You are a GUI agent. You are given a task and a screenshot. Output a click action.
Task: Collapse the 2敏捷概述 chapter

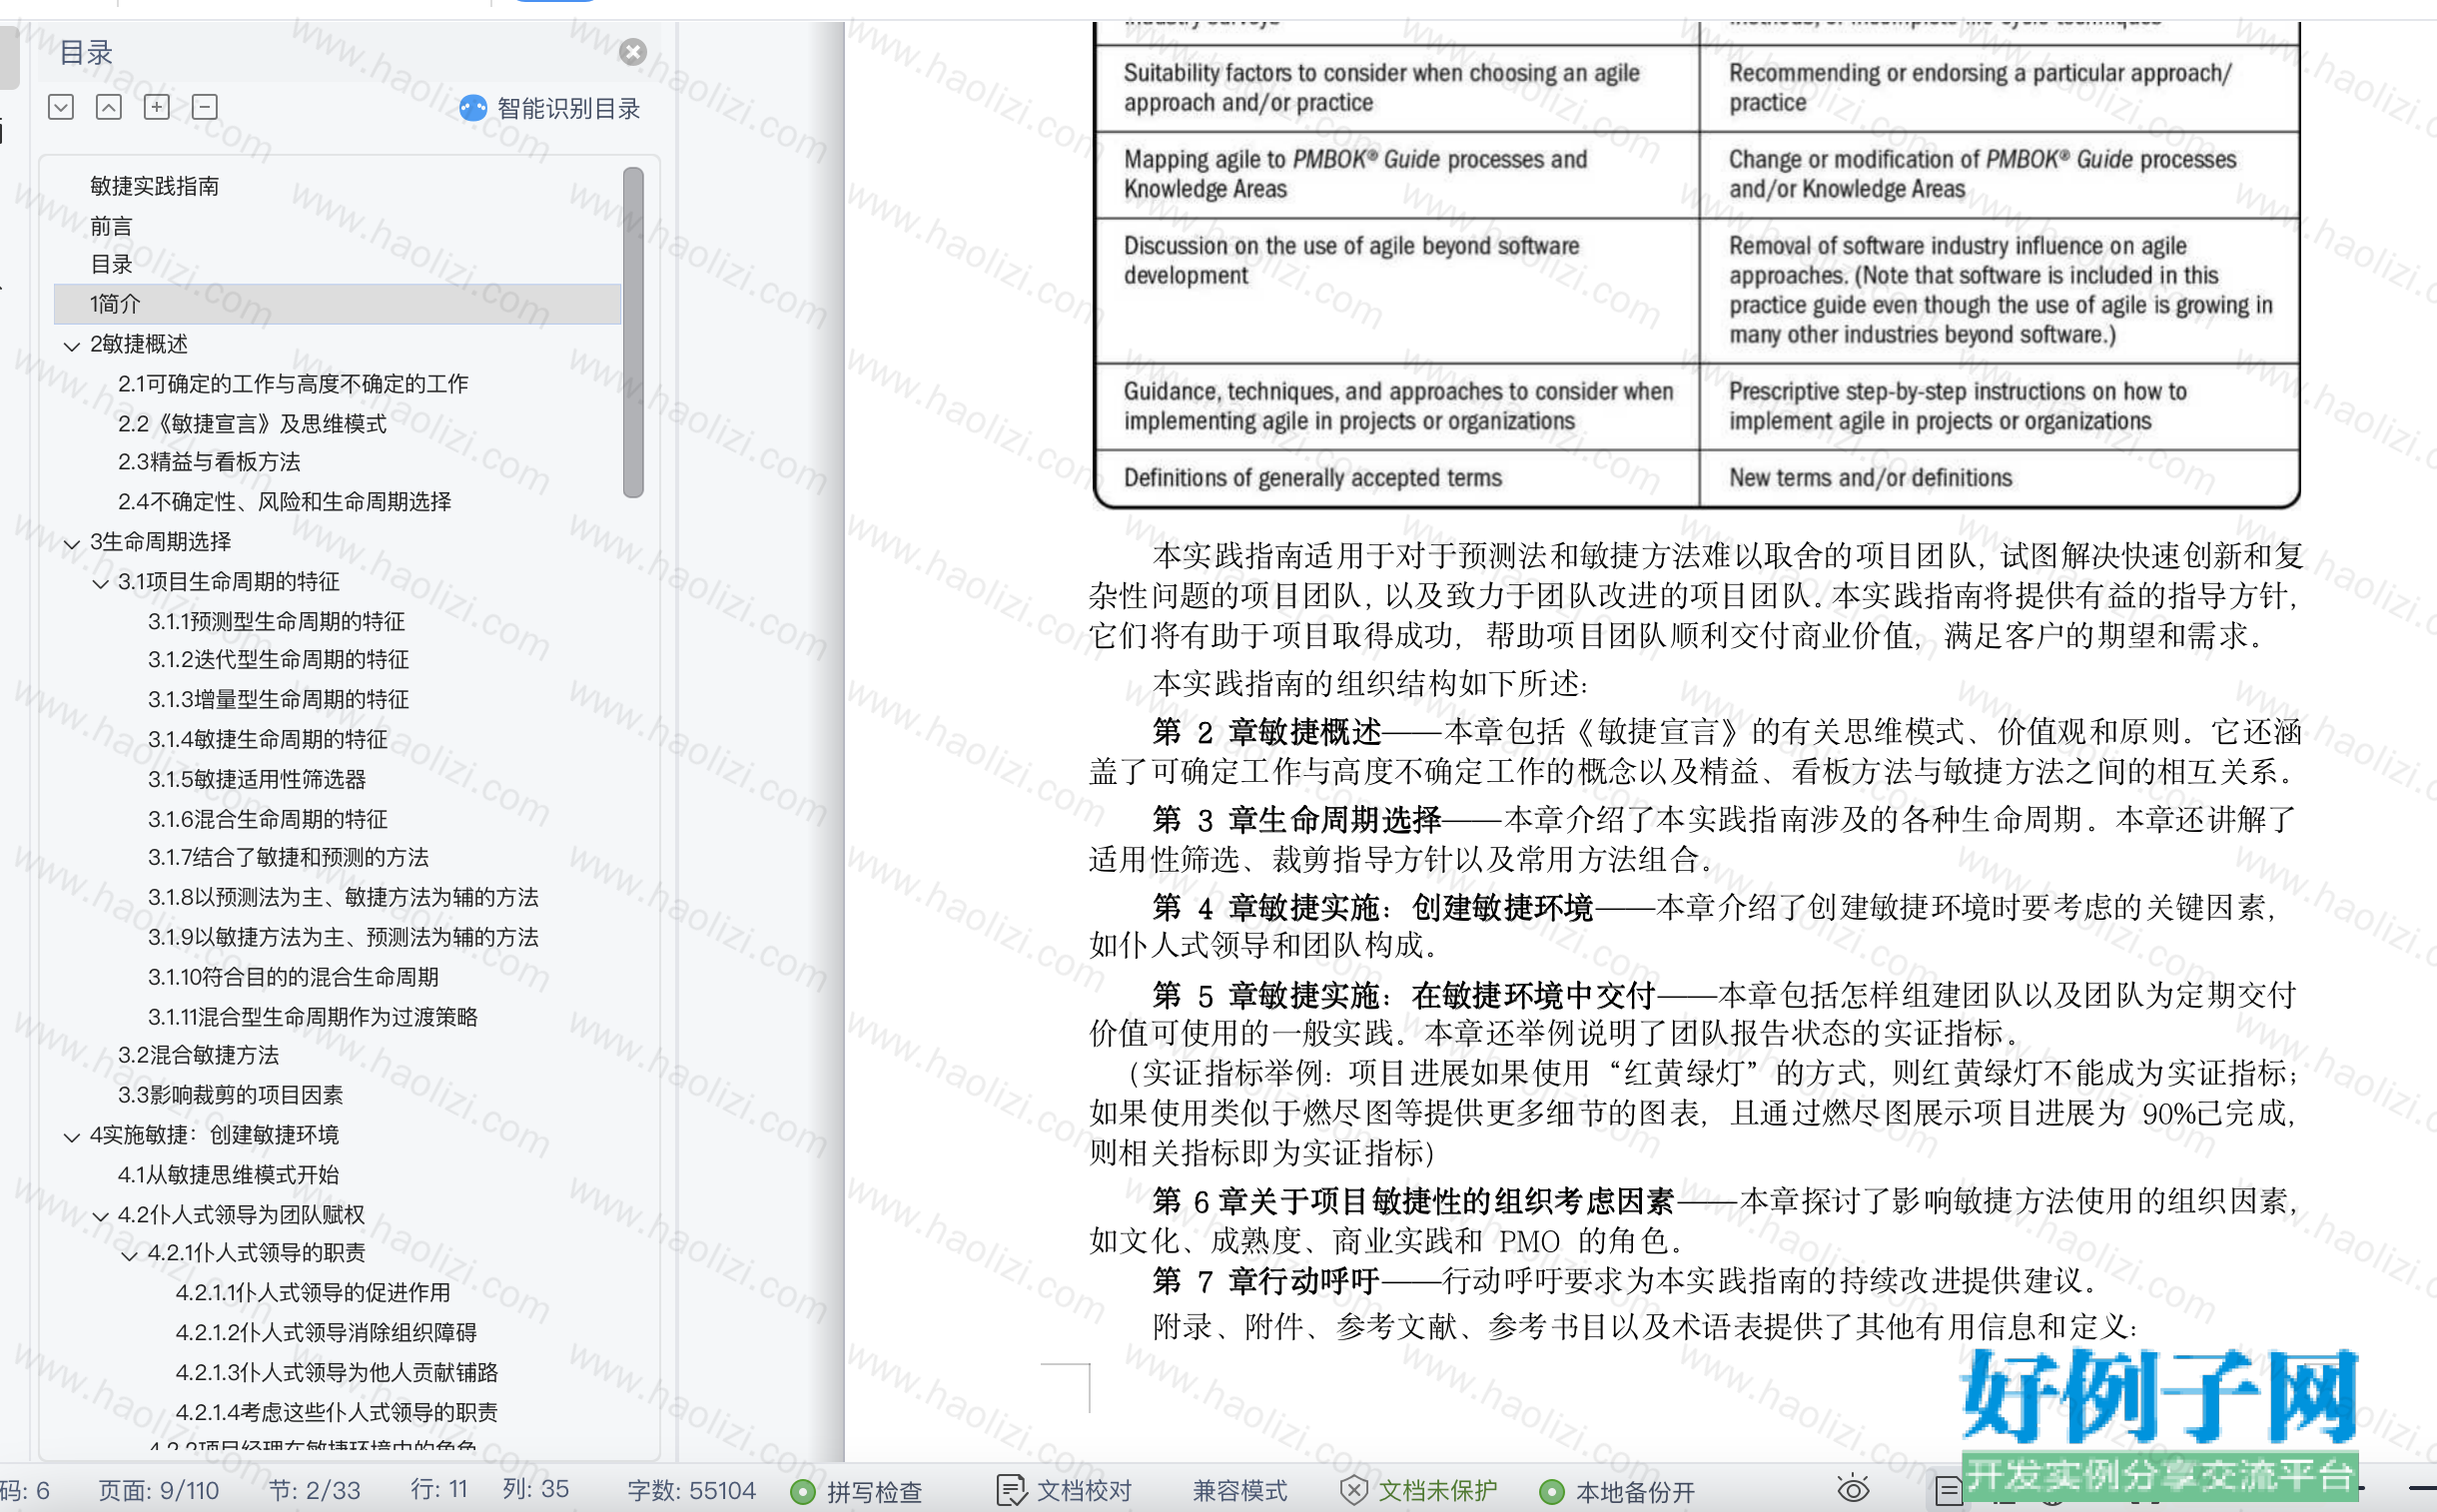(71, 346)
